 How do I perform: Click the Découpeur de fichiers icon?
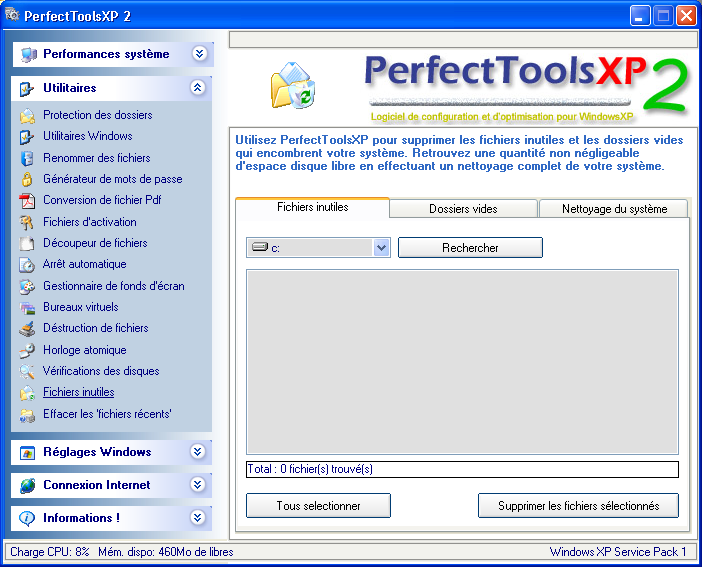[x=27, y=244]
